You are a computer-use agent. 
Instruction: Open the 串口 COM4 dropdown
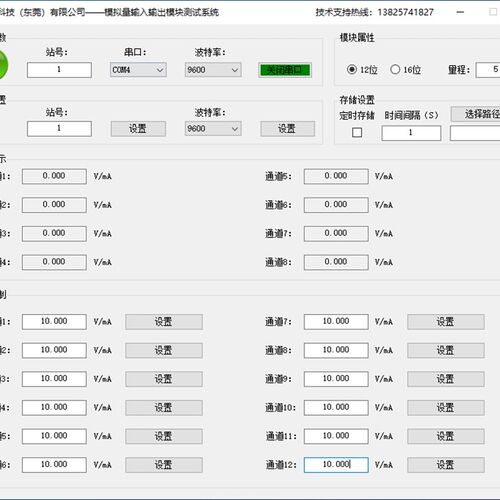click(138, 70)
